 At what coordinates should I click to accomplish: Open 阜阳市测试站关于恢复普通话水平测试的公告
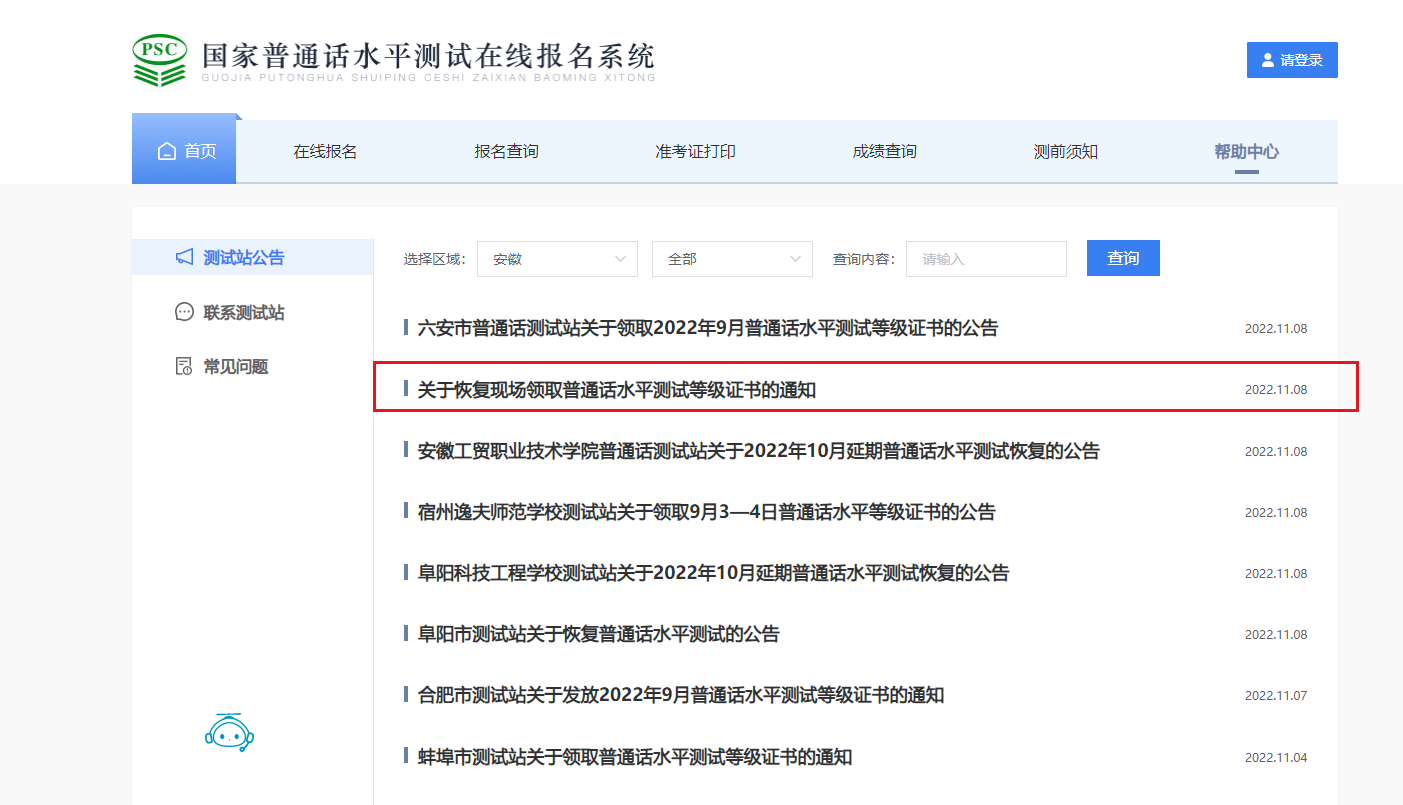pos(598,634)
